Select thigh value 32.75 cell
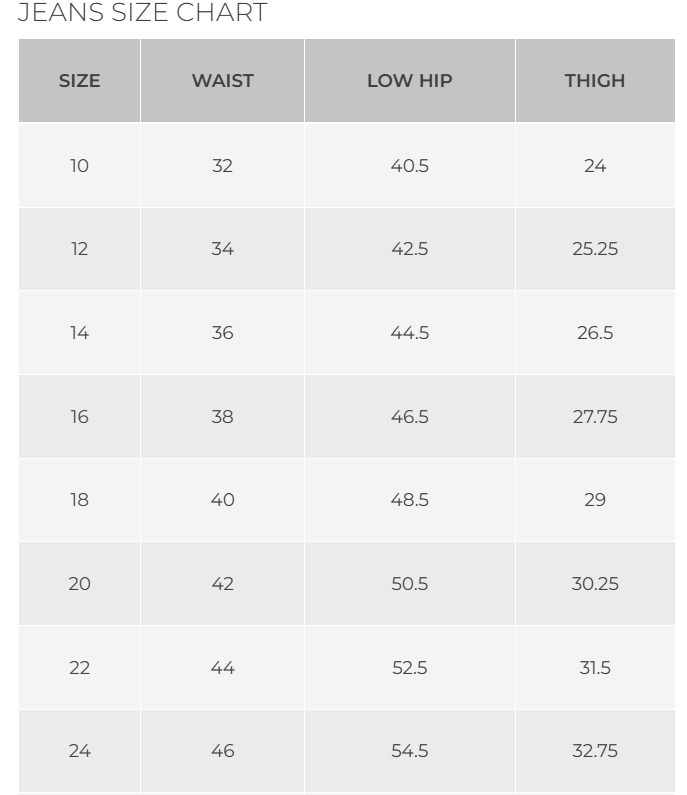687x795 pixels. tap(594, 751)
